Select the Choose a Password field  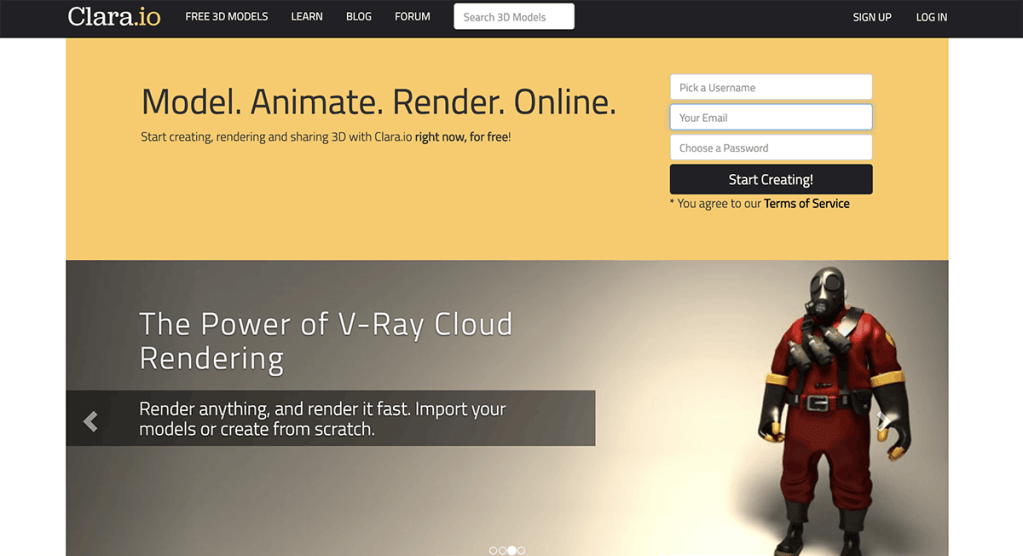coord(770,148)
